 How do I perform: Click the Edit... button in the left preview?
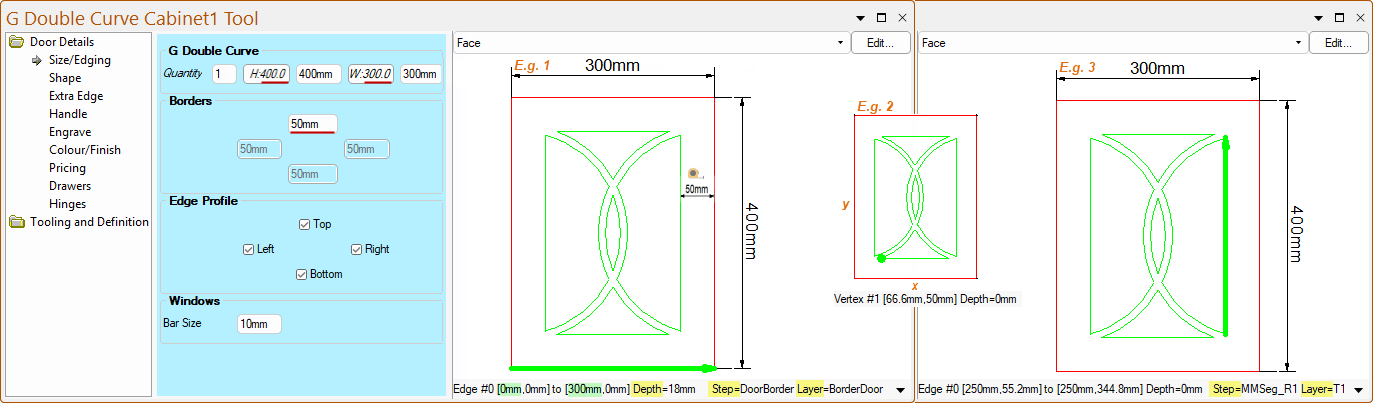click(x=880, y=43)
